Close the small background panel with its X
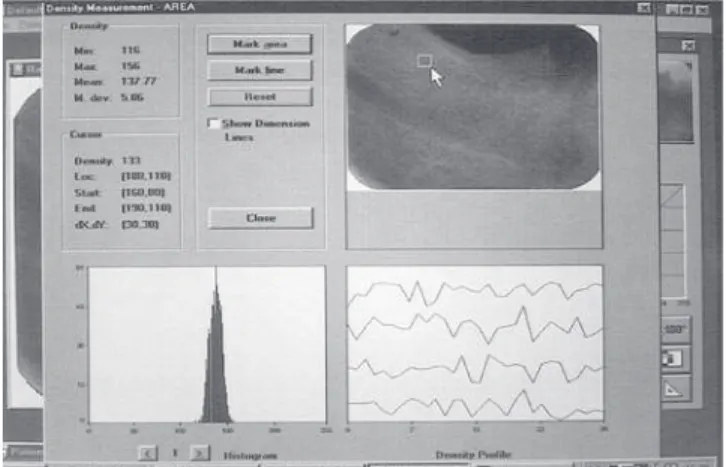The width and height of the screenshot is (726, 467). [x=688, y=45]
